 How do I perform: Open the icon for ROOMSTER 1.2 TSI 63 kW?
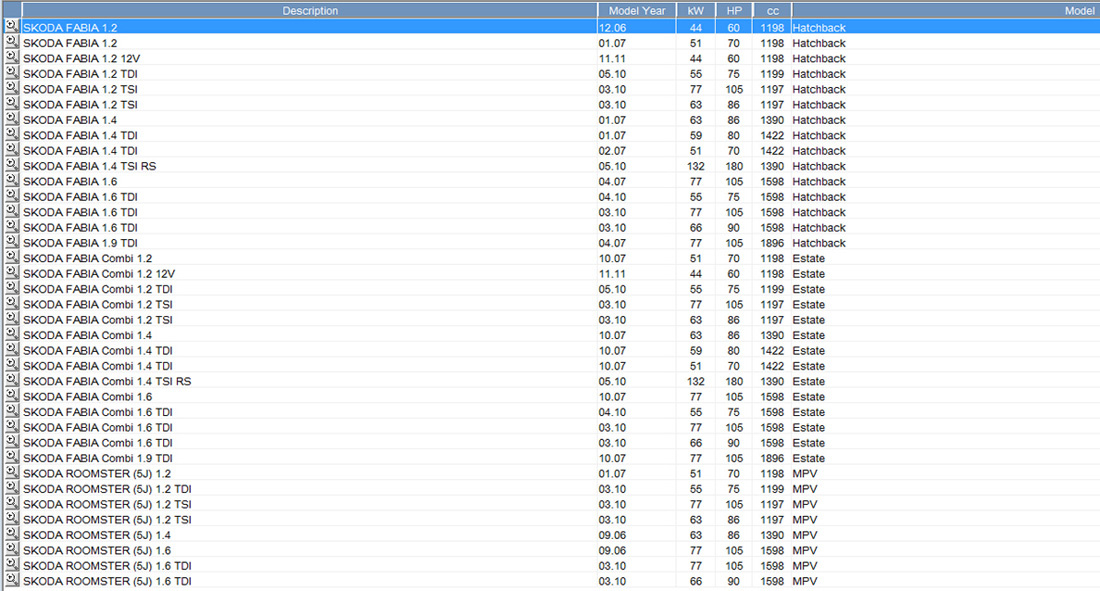11,519
